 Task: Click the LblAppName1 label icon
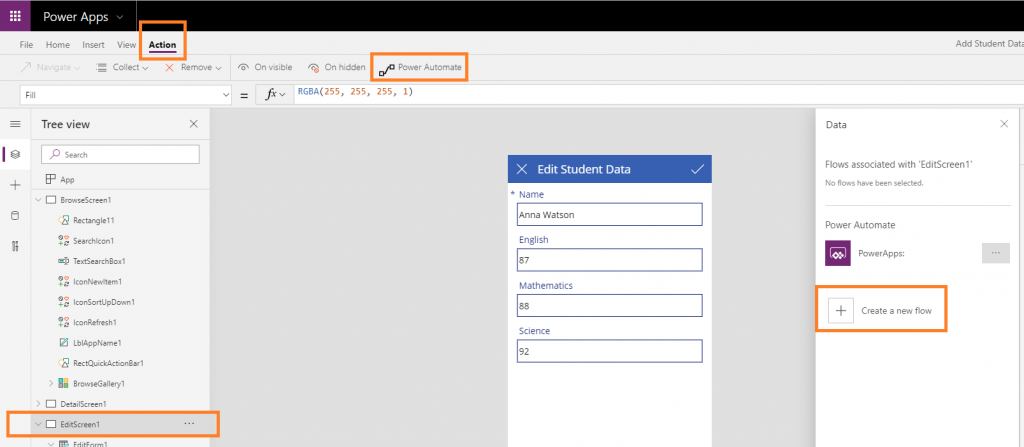point(64,342)
